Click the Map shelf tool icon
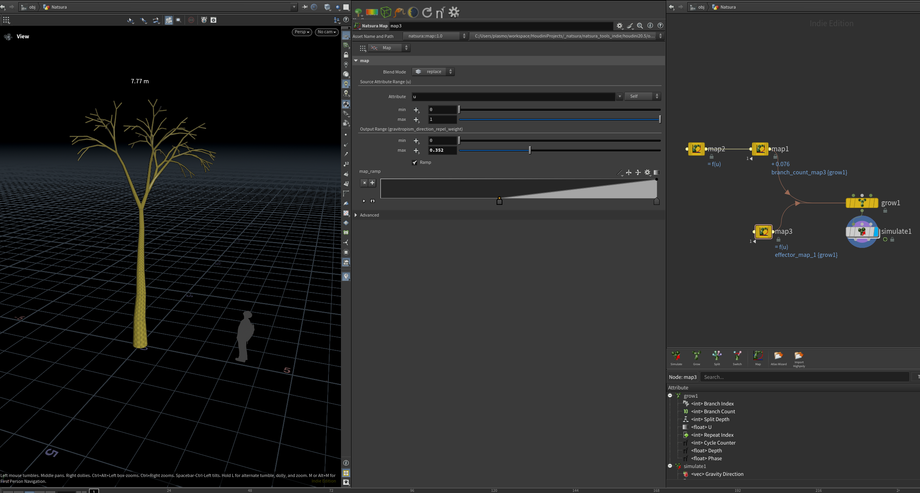The height and width of the screenshot is (493, 920). 758,356
